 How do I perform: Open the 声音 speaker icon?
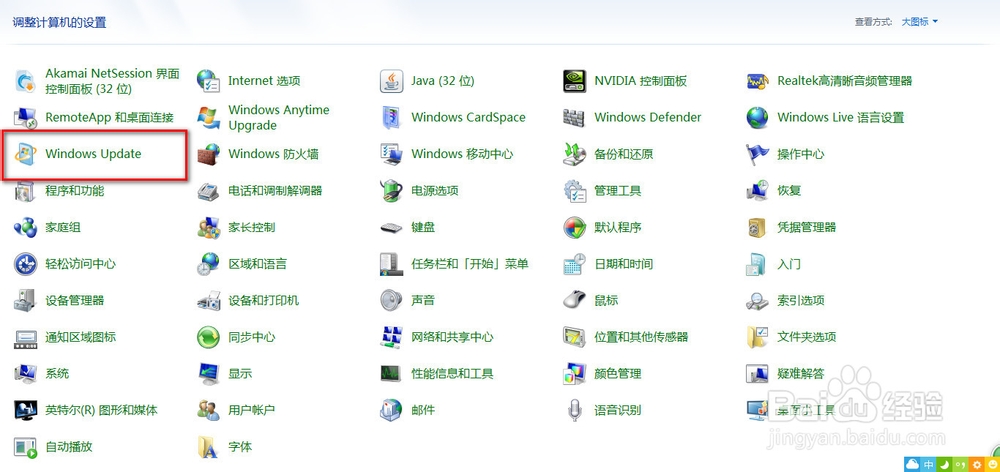click(392, 300)
